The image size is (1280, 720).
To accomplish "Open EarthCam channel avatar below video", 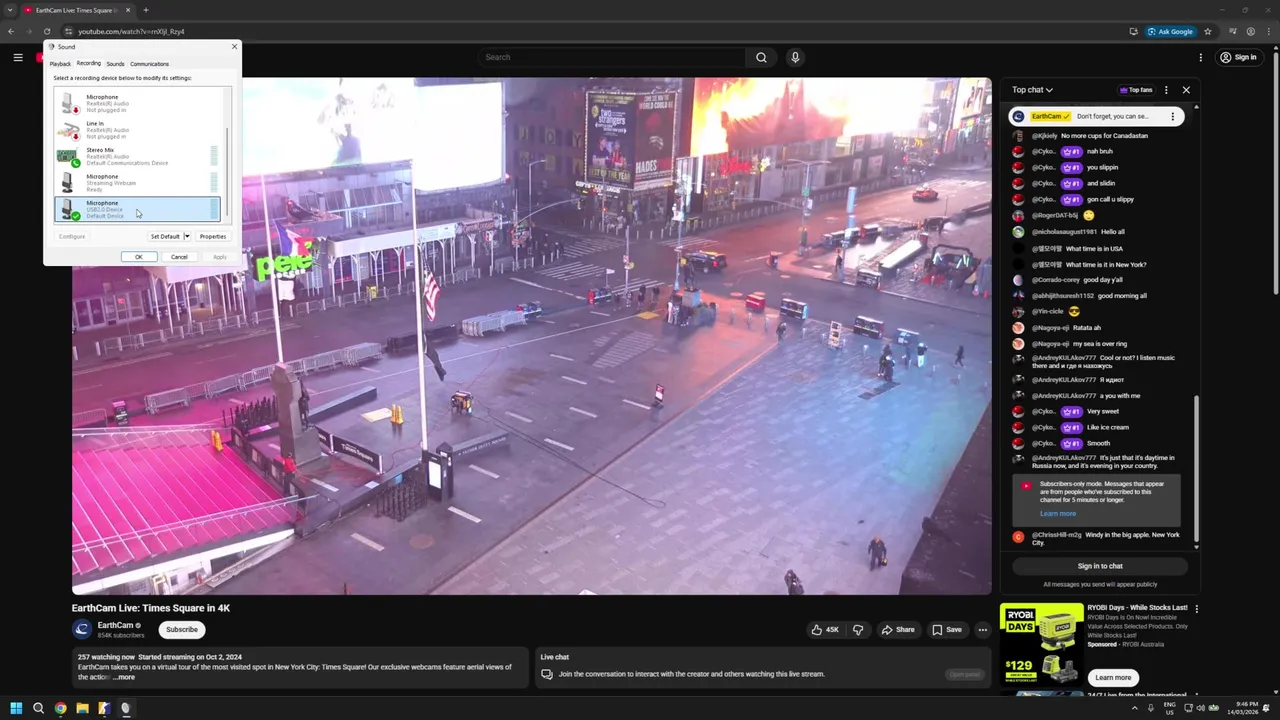I will pos(82,629).
